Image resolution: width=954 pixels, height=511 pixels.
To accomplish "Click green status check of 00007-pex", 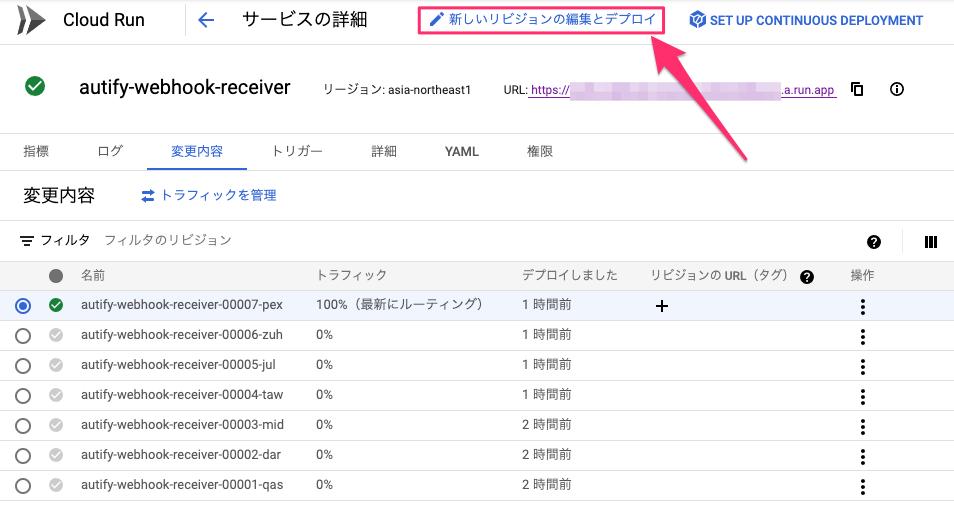I will [x=56, y=305].
